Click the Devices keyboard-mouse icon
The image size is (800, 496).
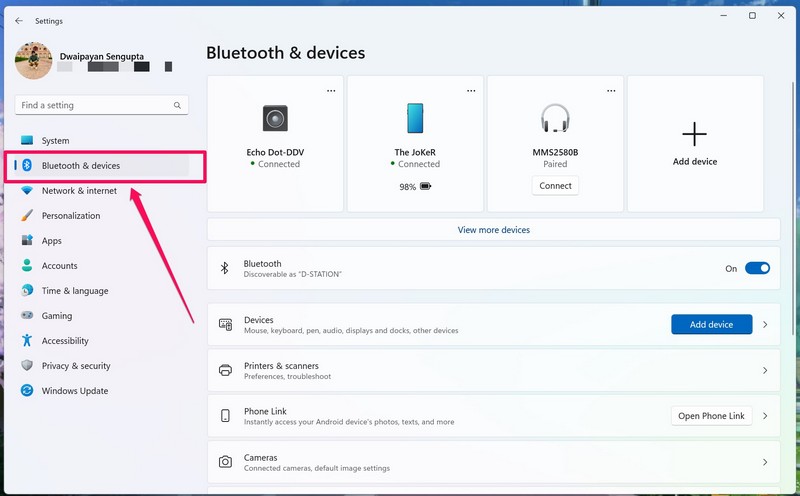[x=225, y=325]
